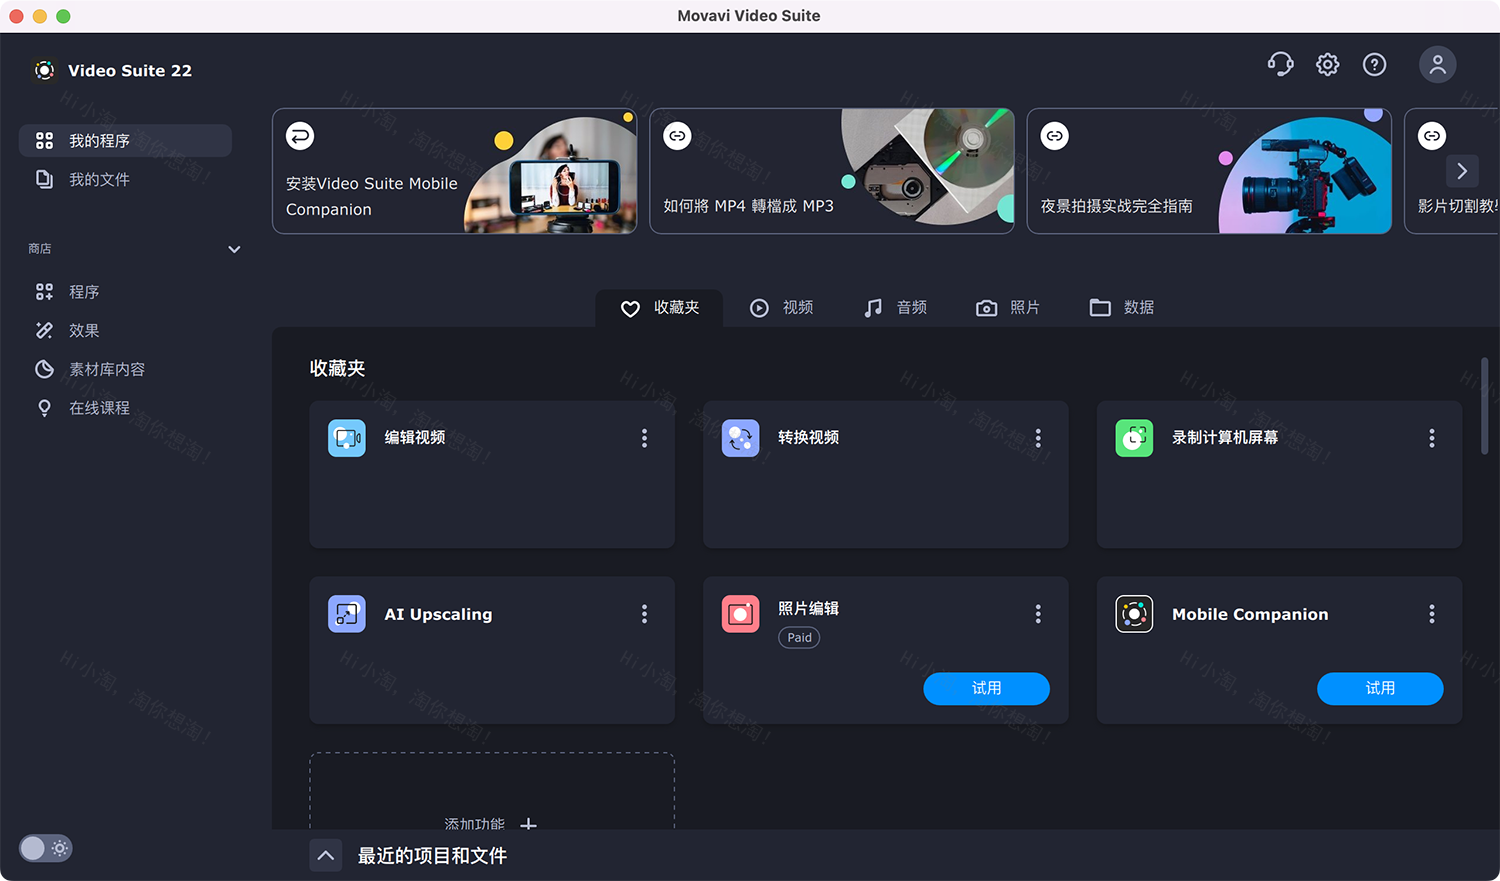Click the 编辑视频 app icon

click(347, 438)
